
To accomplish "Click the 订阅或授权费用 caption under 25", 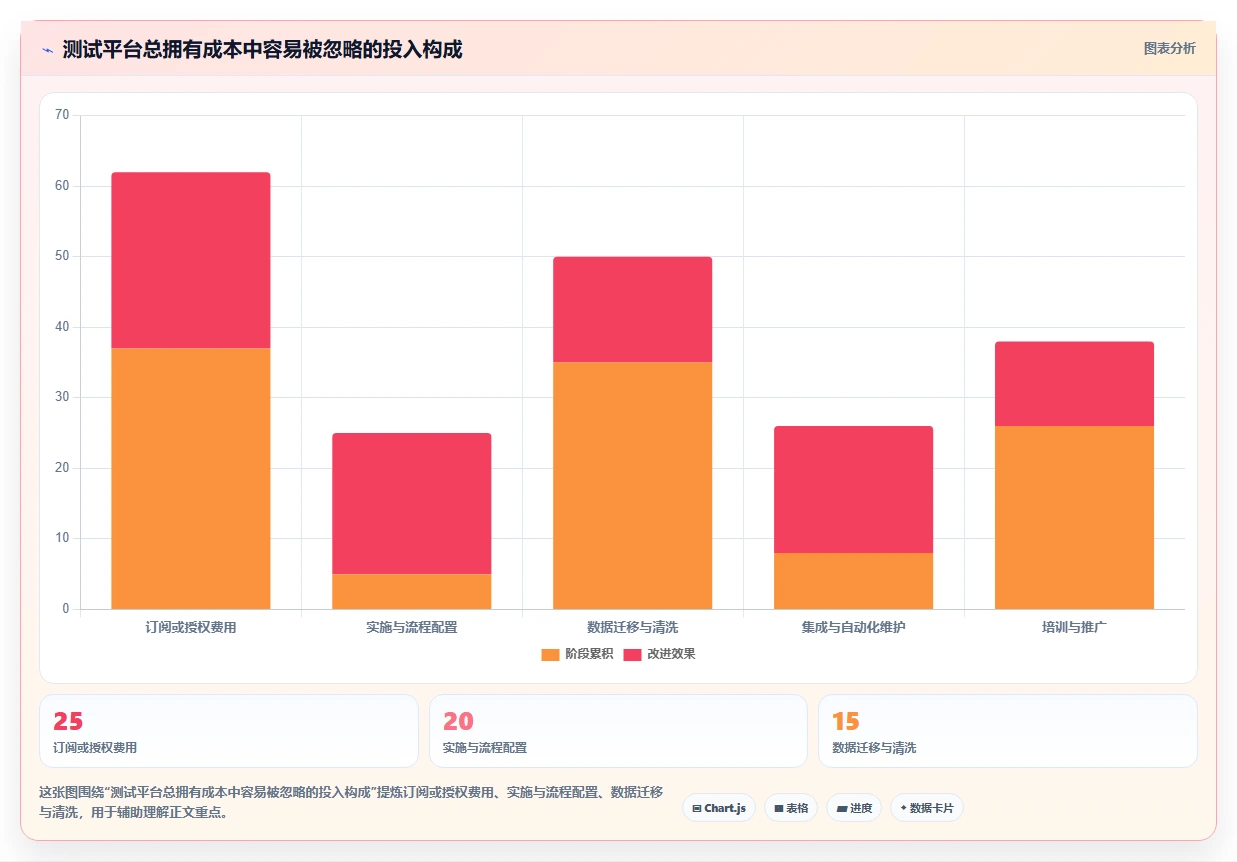I will (95, 747).
